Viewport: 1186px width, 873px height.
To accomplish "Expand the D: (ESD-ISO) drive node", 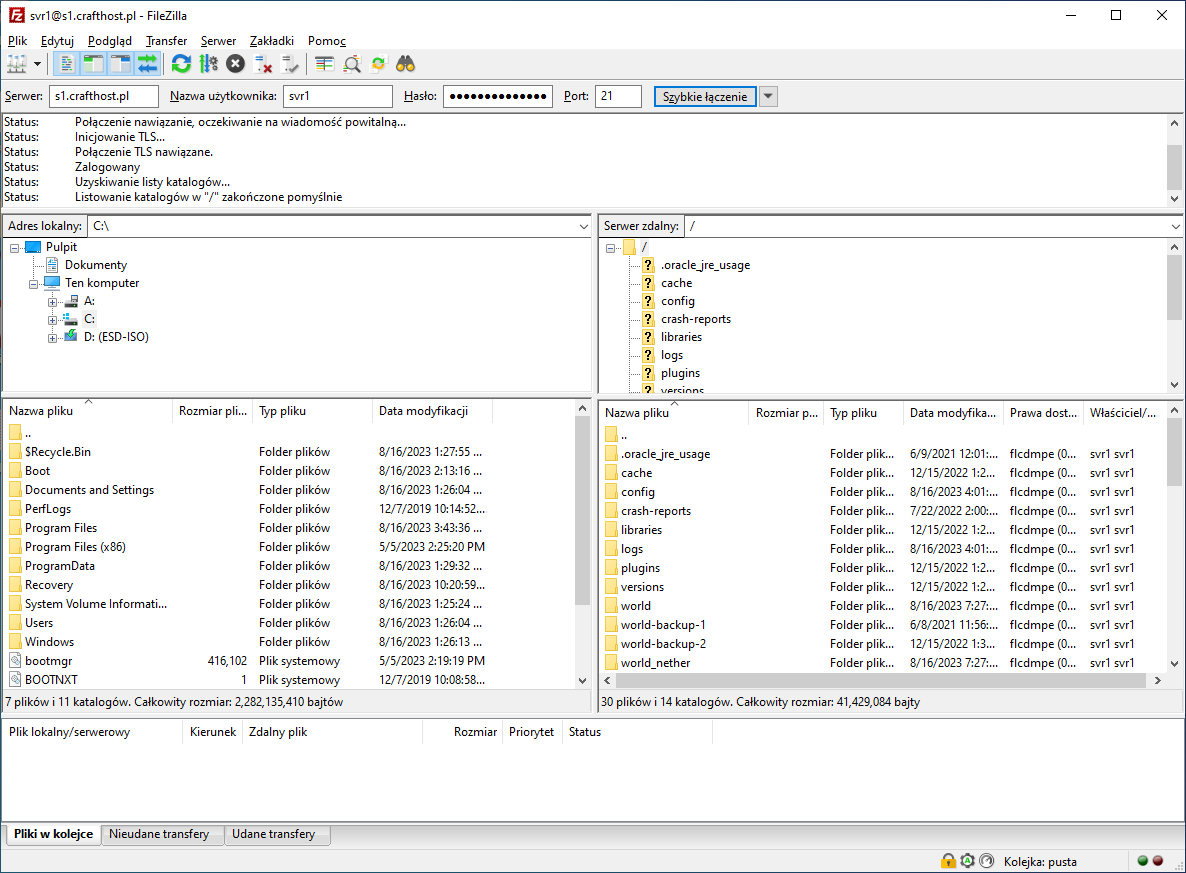I will (x=52, y=338).
